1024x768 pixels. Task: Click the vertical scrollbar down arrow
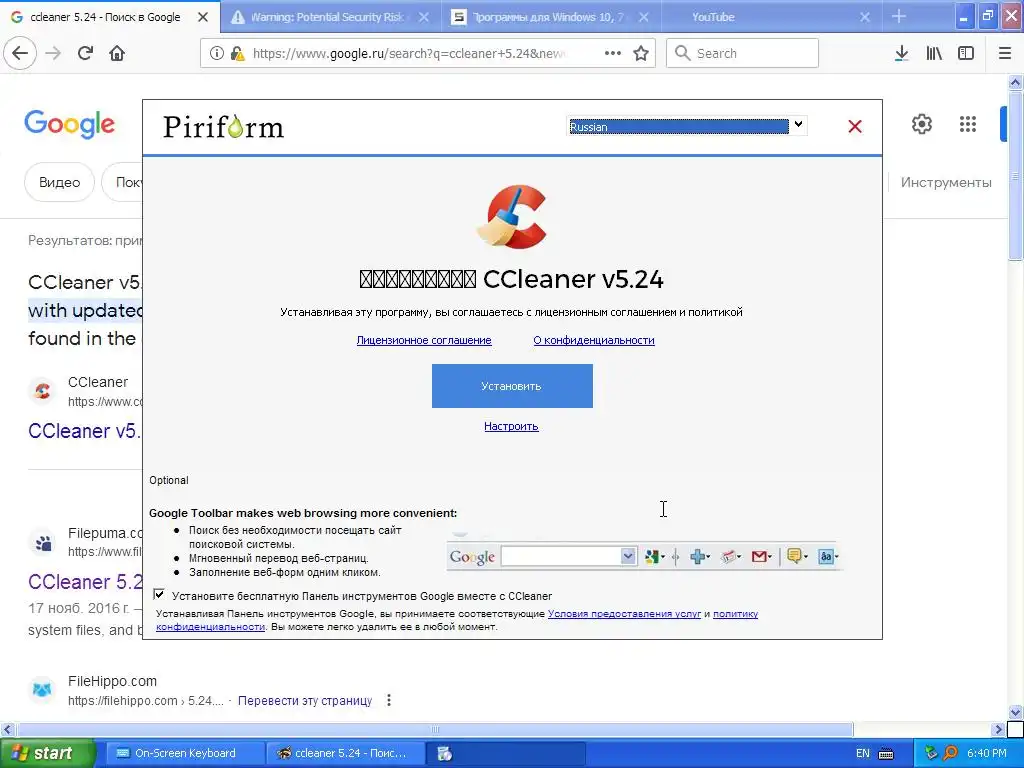tap(1016, 712)
